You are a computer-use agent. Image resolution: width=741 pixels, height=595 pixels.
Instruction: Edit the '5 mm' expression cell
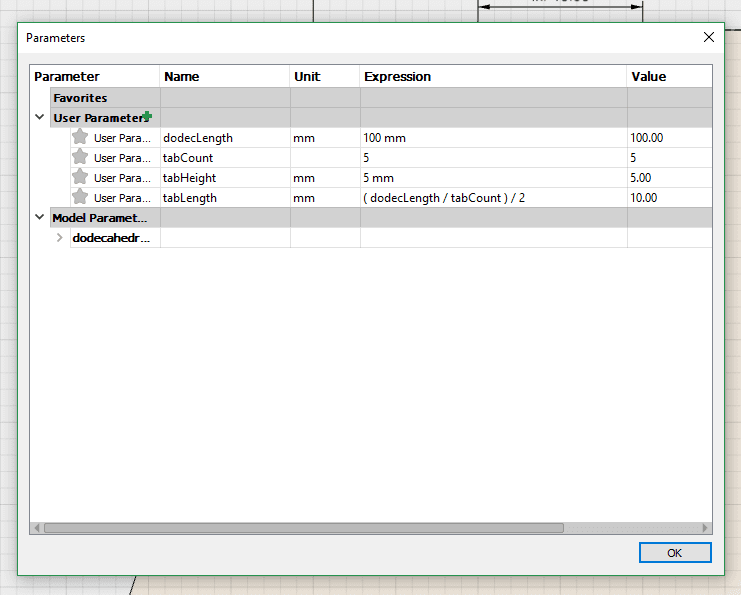493,178
